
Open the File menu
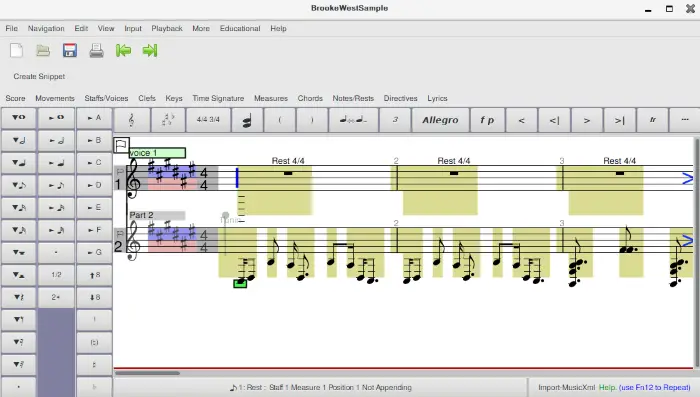point(12,28)
